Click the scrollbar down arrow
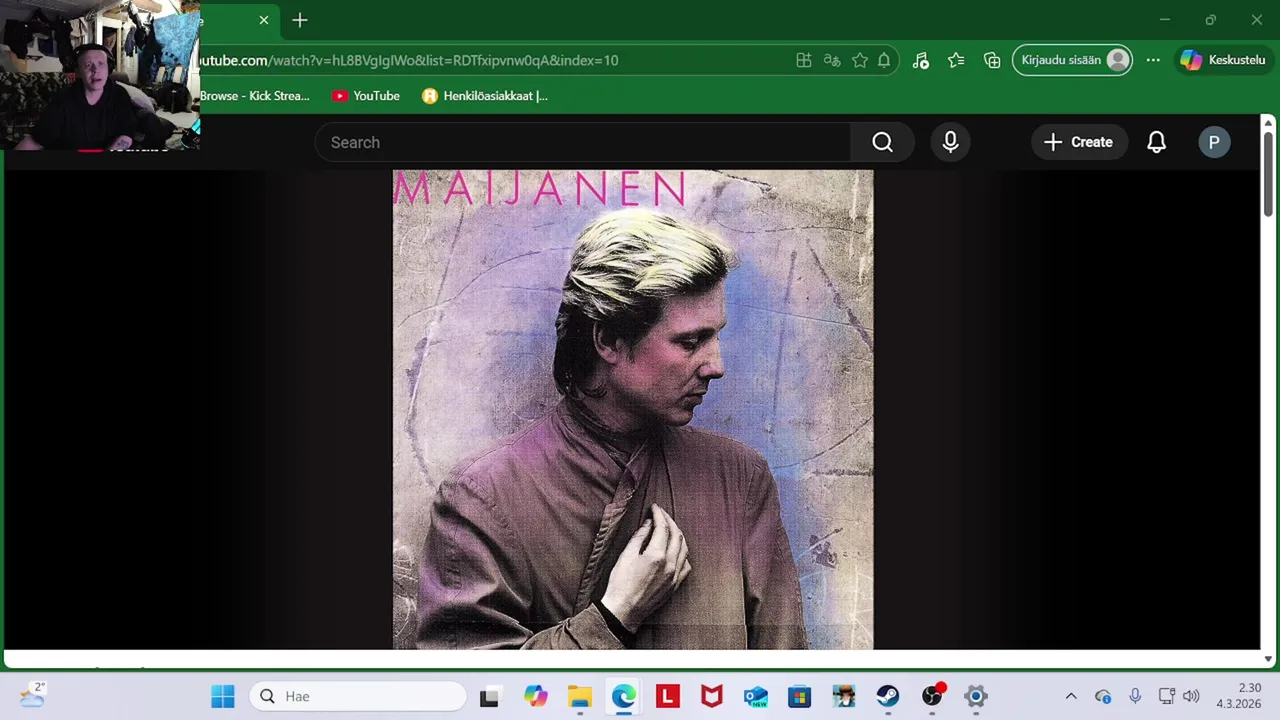 1268,659
